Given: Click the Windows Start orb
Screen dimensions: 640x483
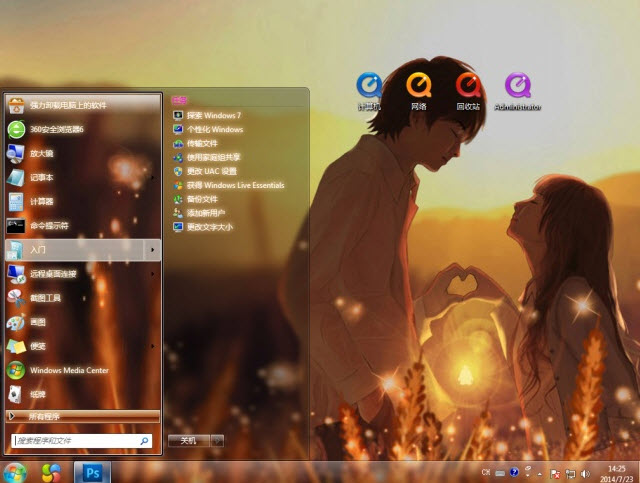Looking at the screenshot, I should 15,471.
